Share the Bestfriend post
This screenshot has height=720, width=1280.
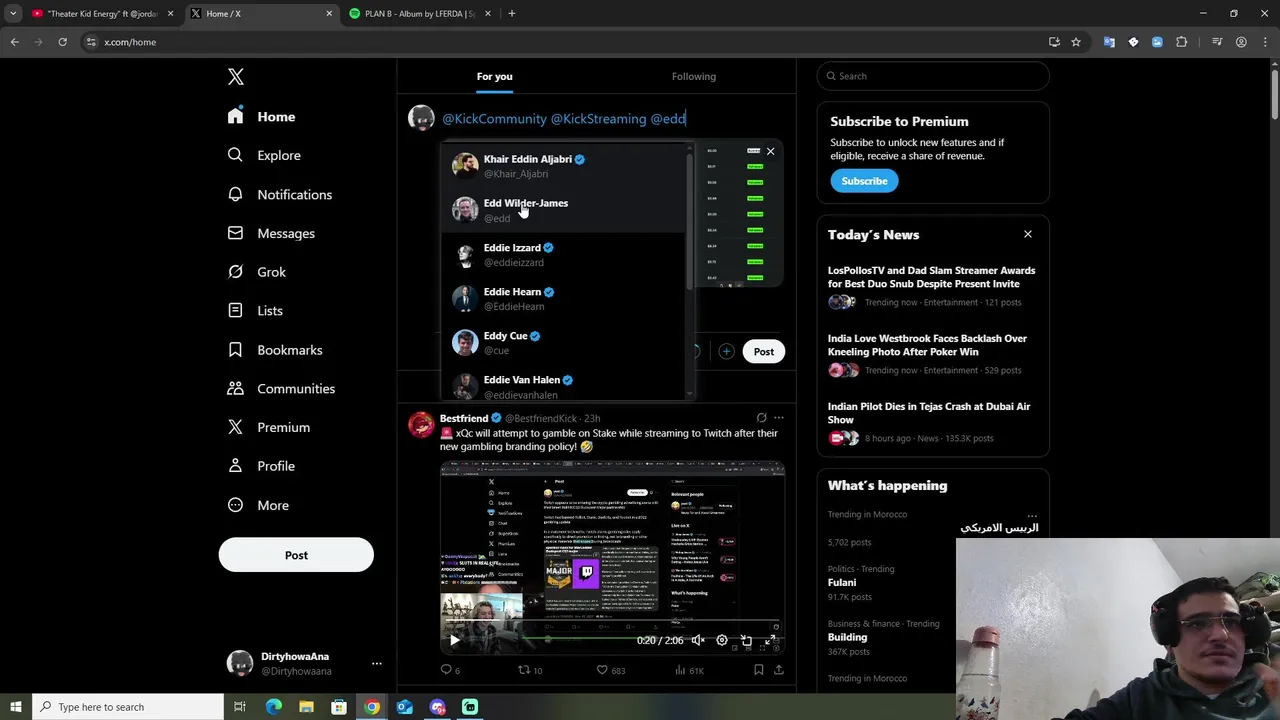778,670
